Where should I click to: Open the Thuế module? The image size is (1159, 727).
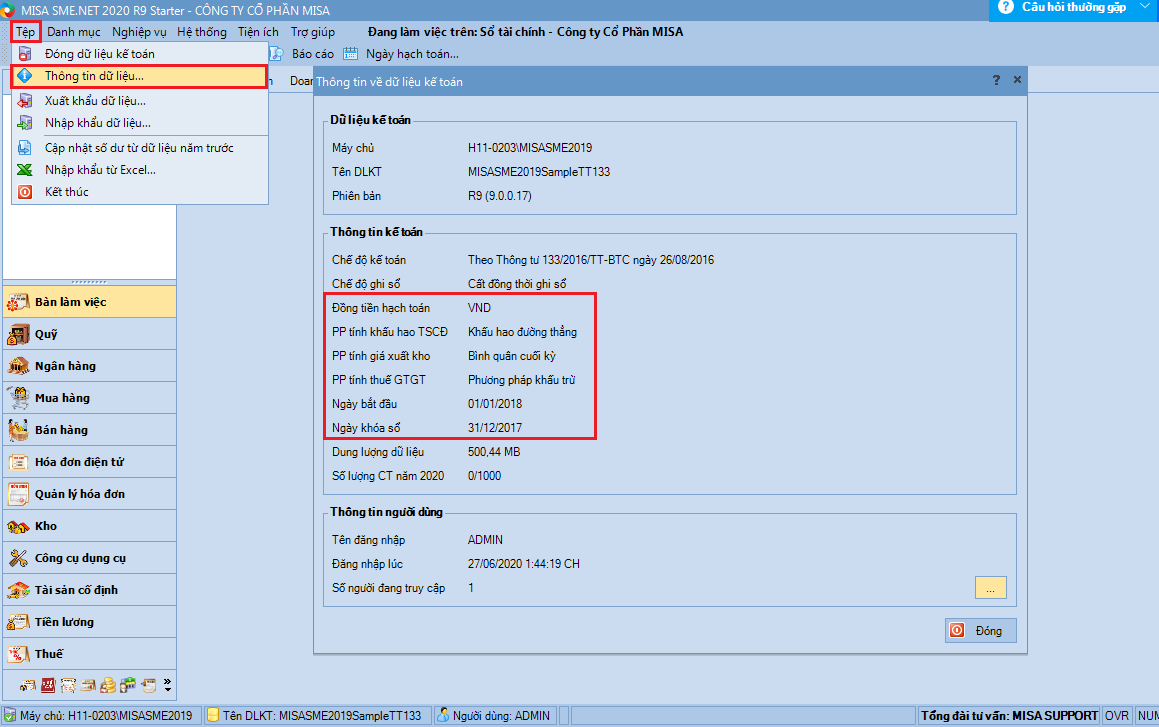[x=89, y=654]
